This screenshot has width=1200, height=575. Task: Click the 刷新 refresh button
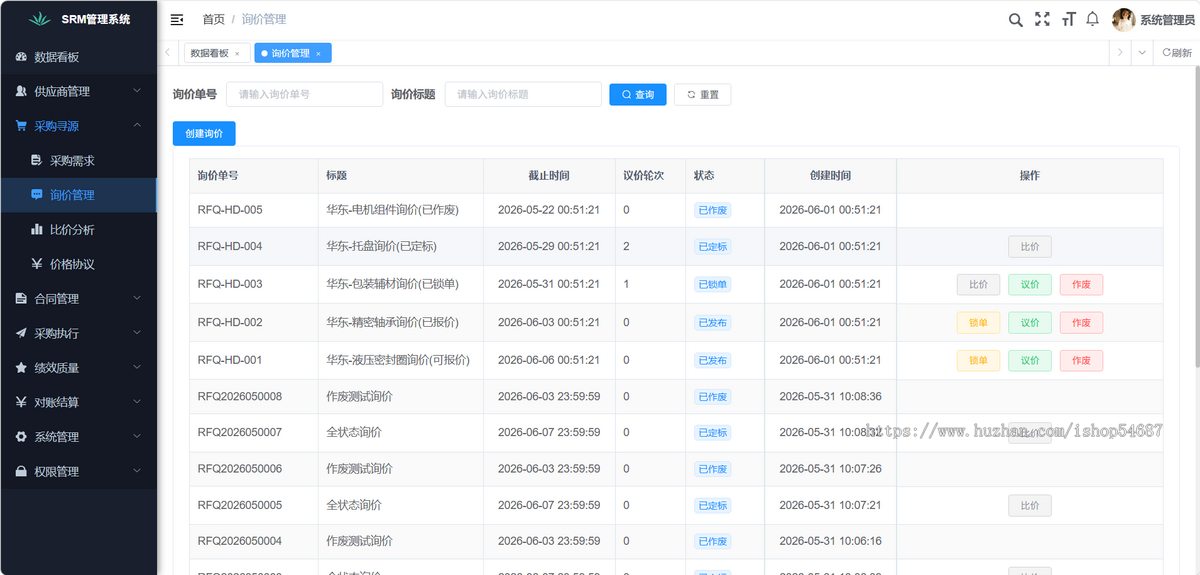pos(1177,53)
